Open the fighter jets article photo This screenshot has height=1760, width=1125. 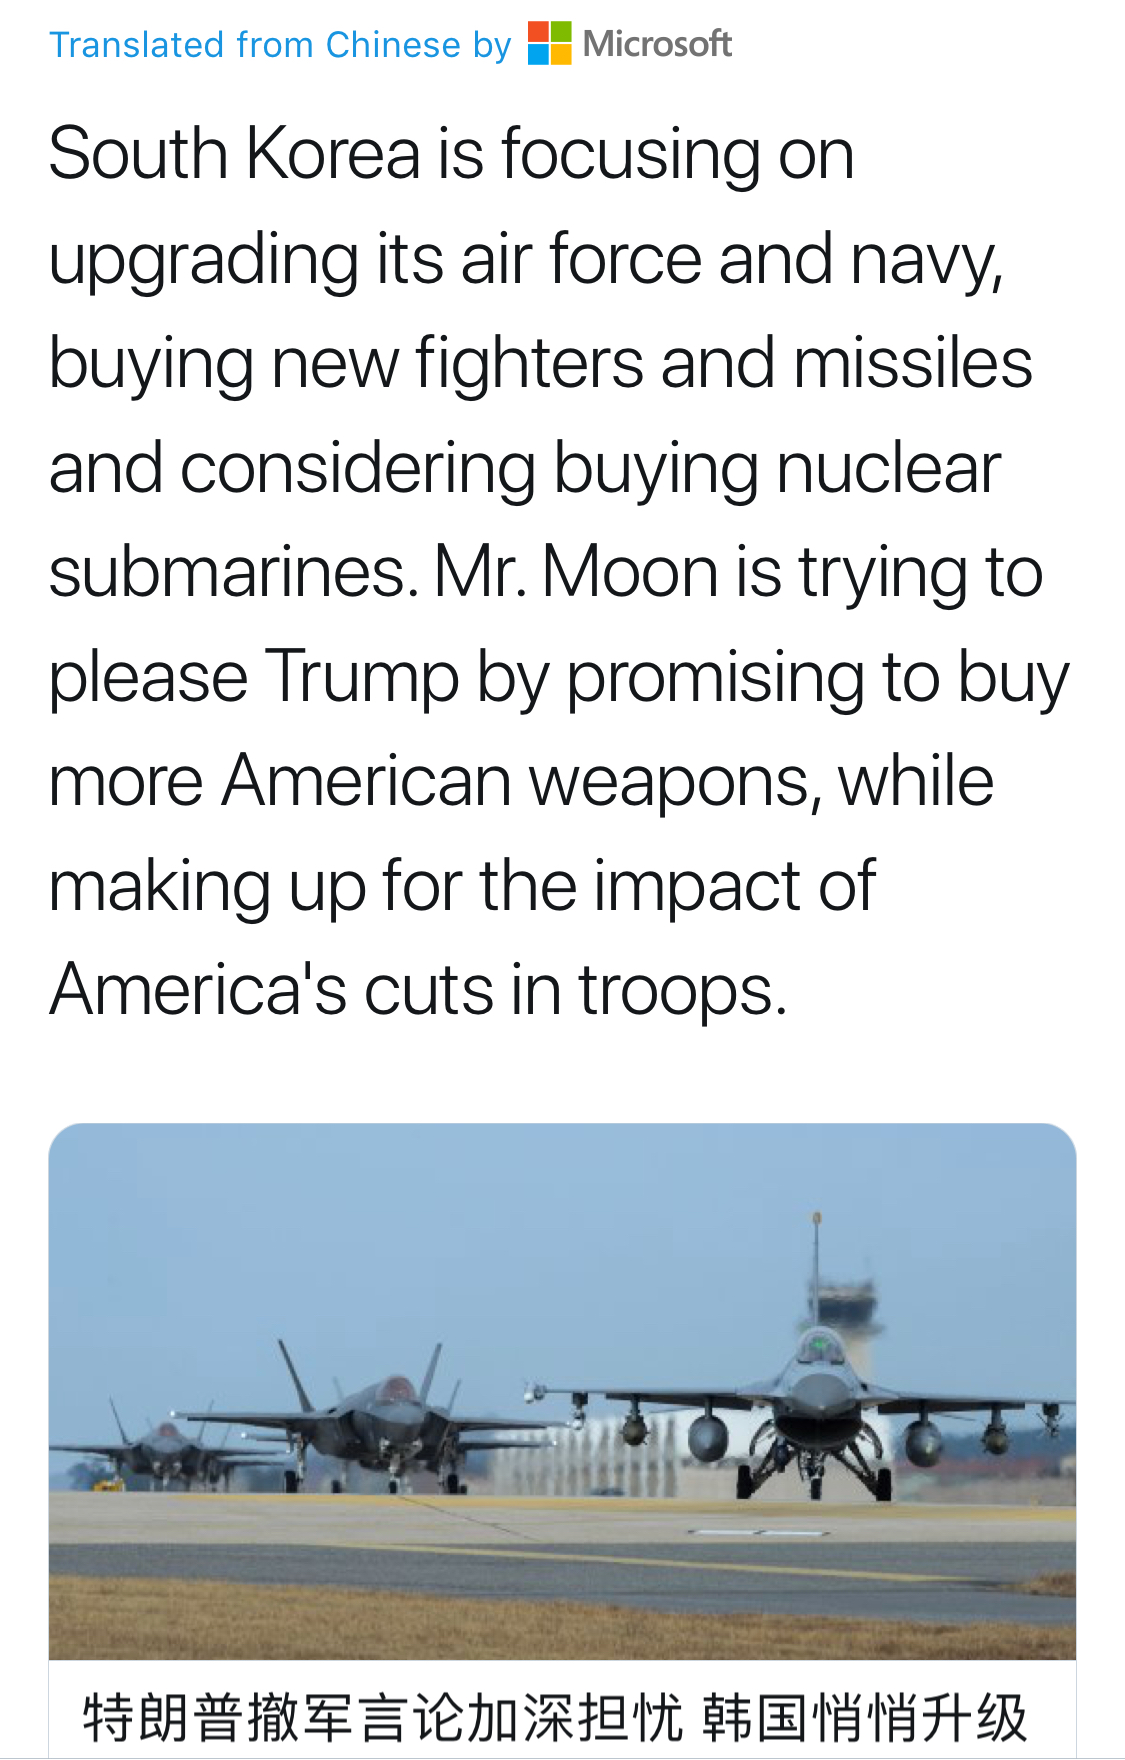pyautogui.click(x=562, y=1391)
